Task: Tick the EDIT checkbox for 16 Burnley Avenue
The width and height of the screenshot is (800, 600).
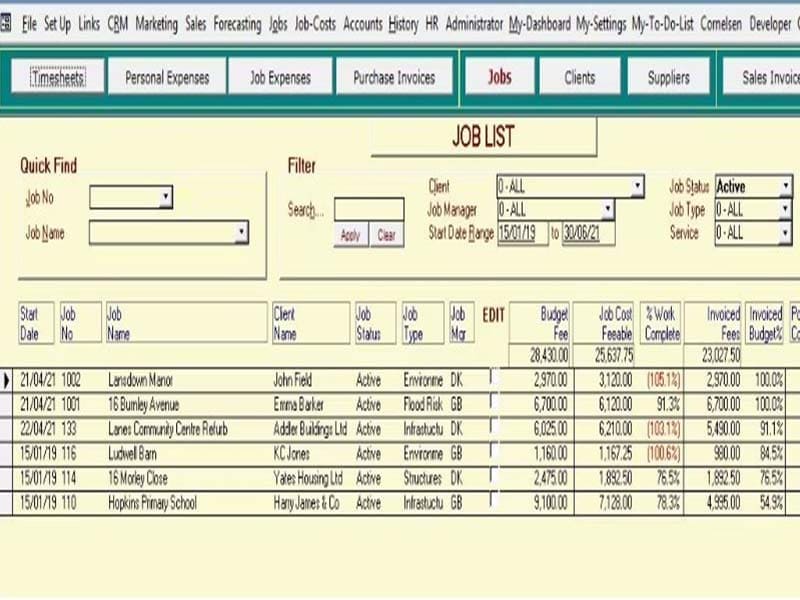Action: [494, 402]
